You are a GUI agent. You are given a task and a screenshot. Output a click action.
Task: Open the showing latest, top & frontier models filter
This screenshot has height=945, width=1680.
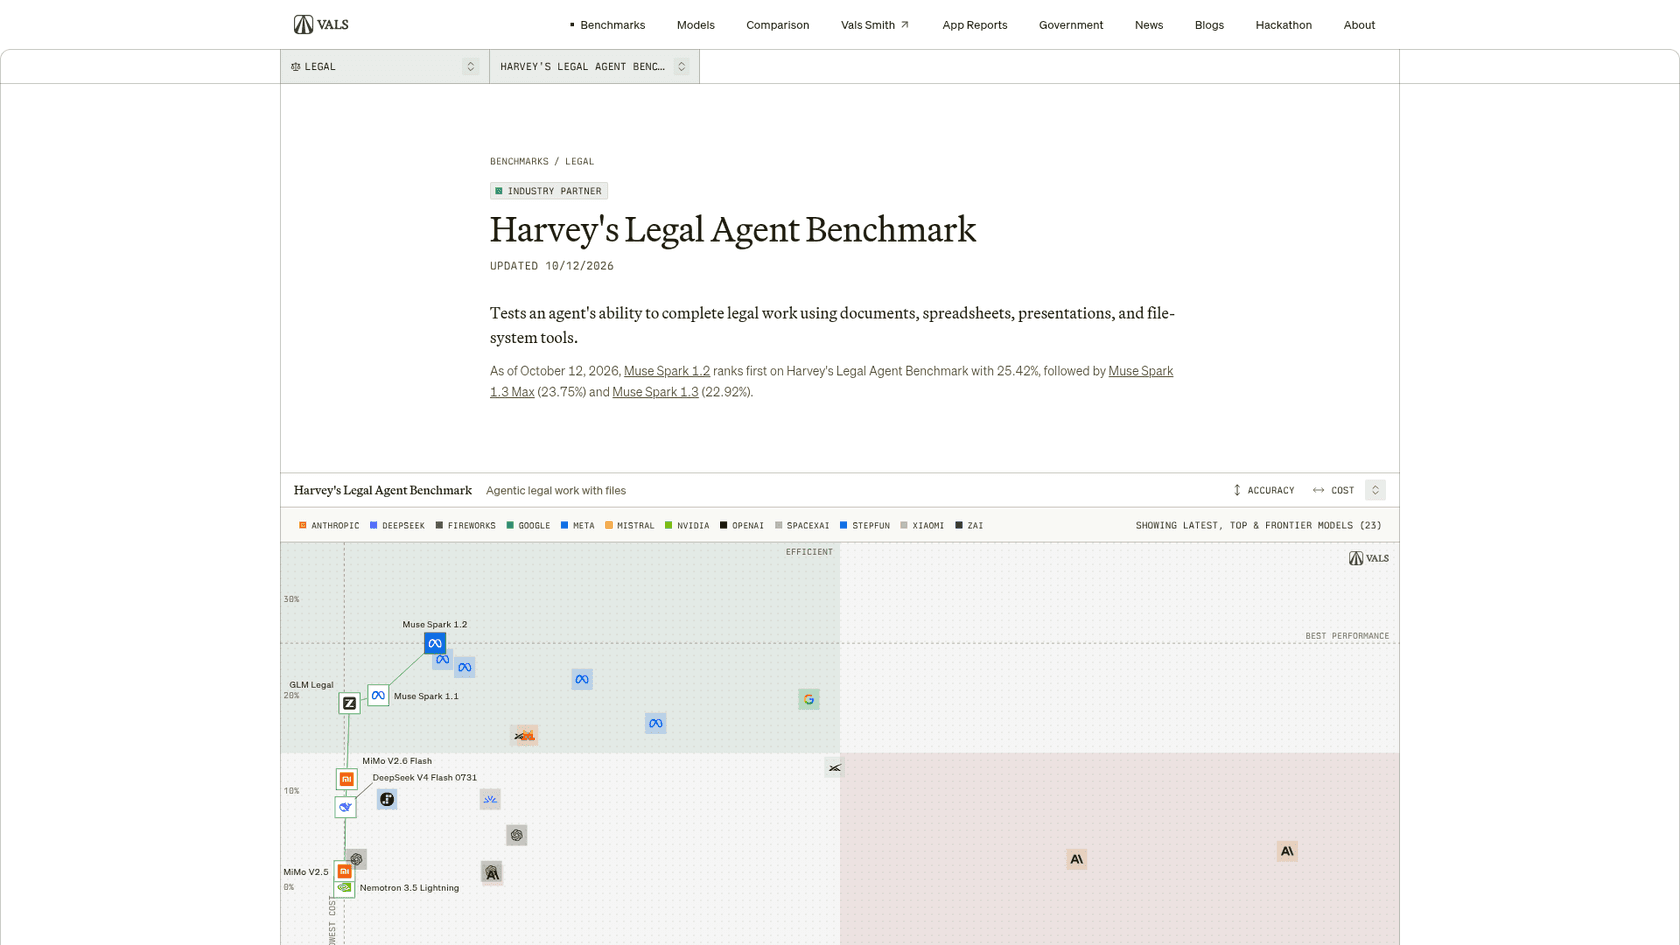(x=1258, y=525)
